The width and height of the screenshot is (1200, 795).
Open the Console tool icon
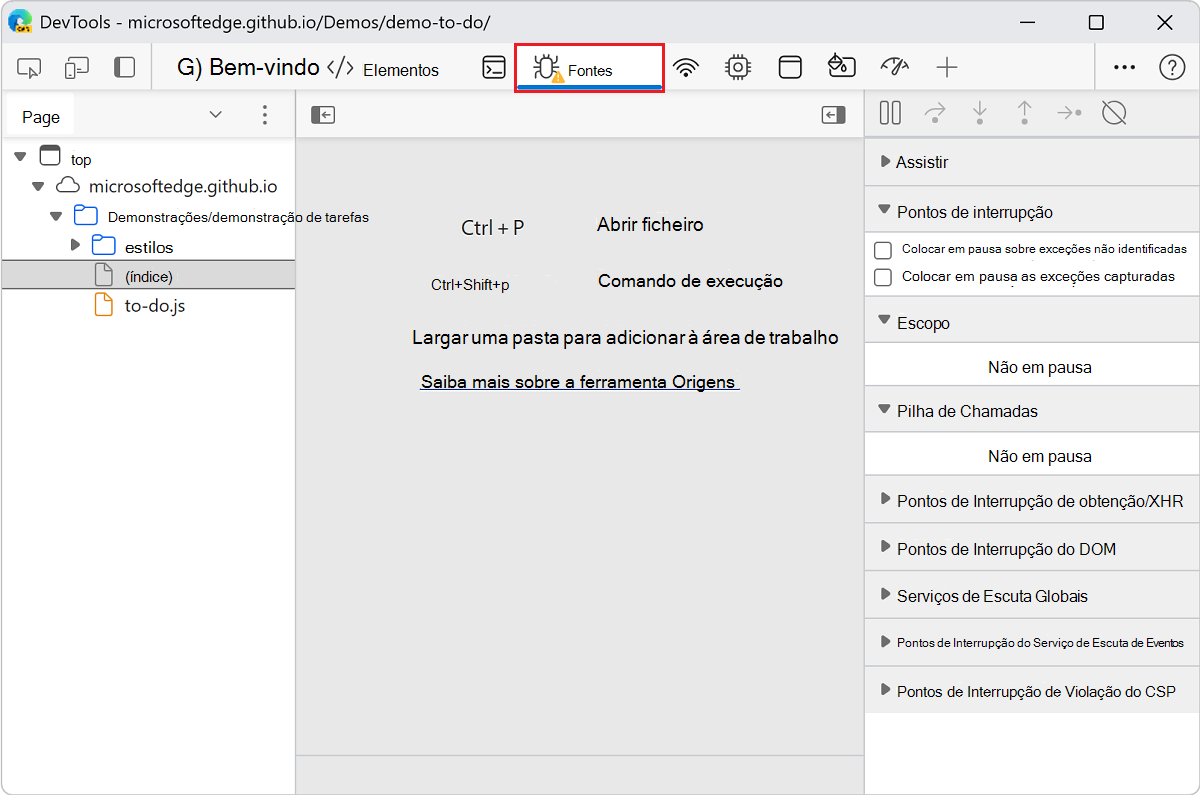[493, 67]
